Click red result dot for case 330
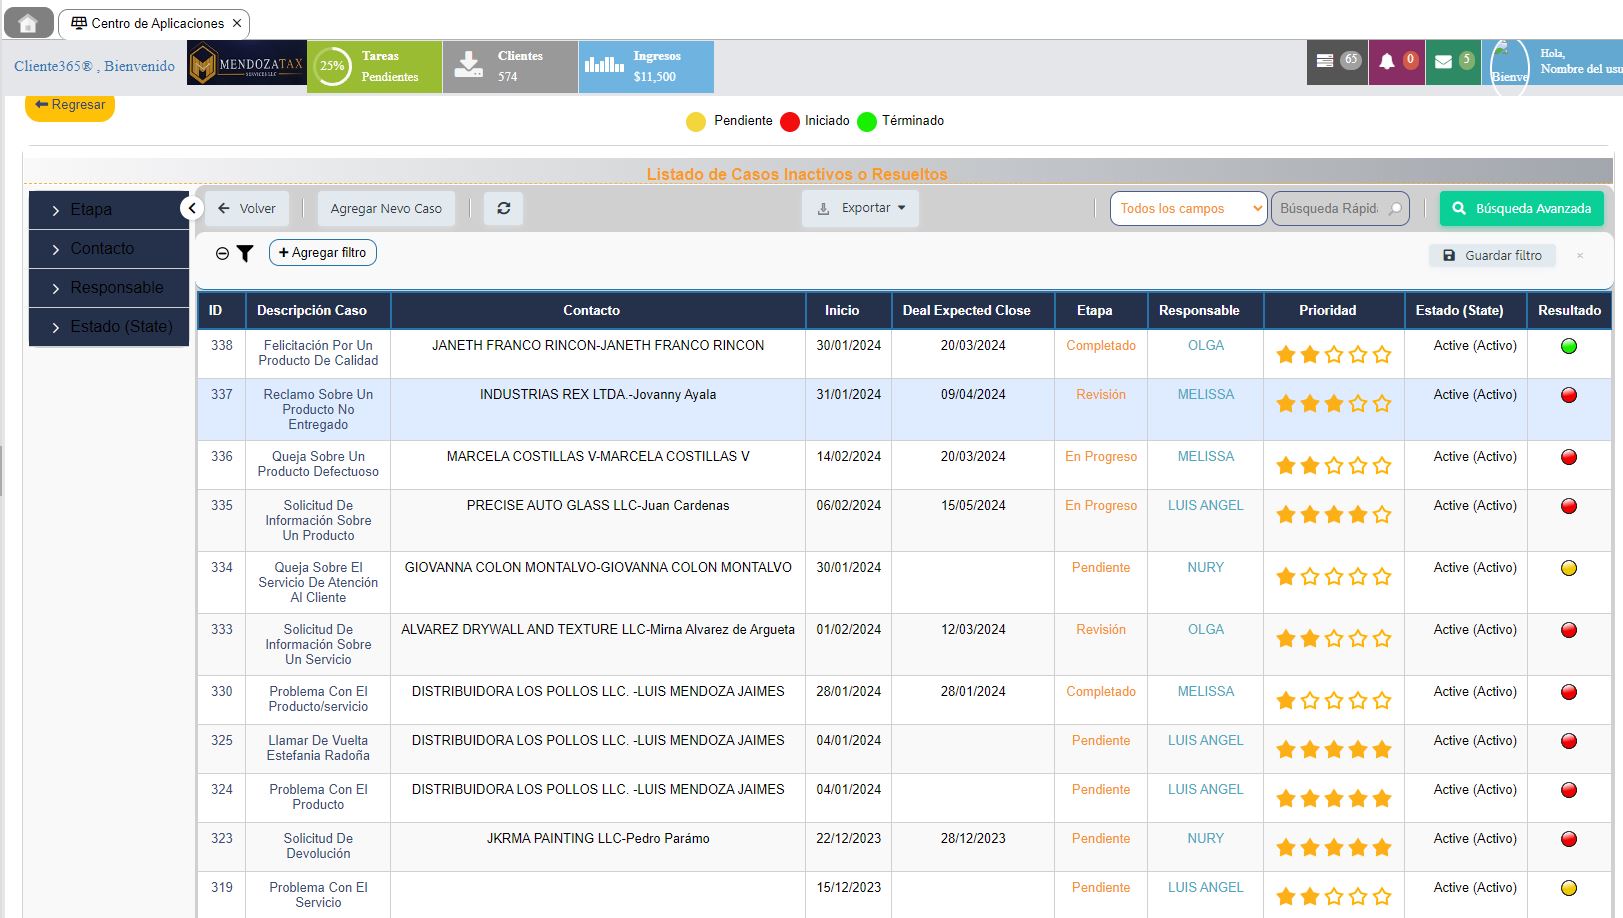The height and width of the screenshot is (918, 1623). pos(1569,692)
